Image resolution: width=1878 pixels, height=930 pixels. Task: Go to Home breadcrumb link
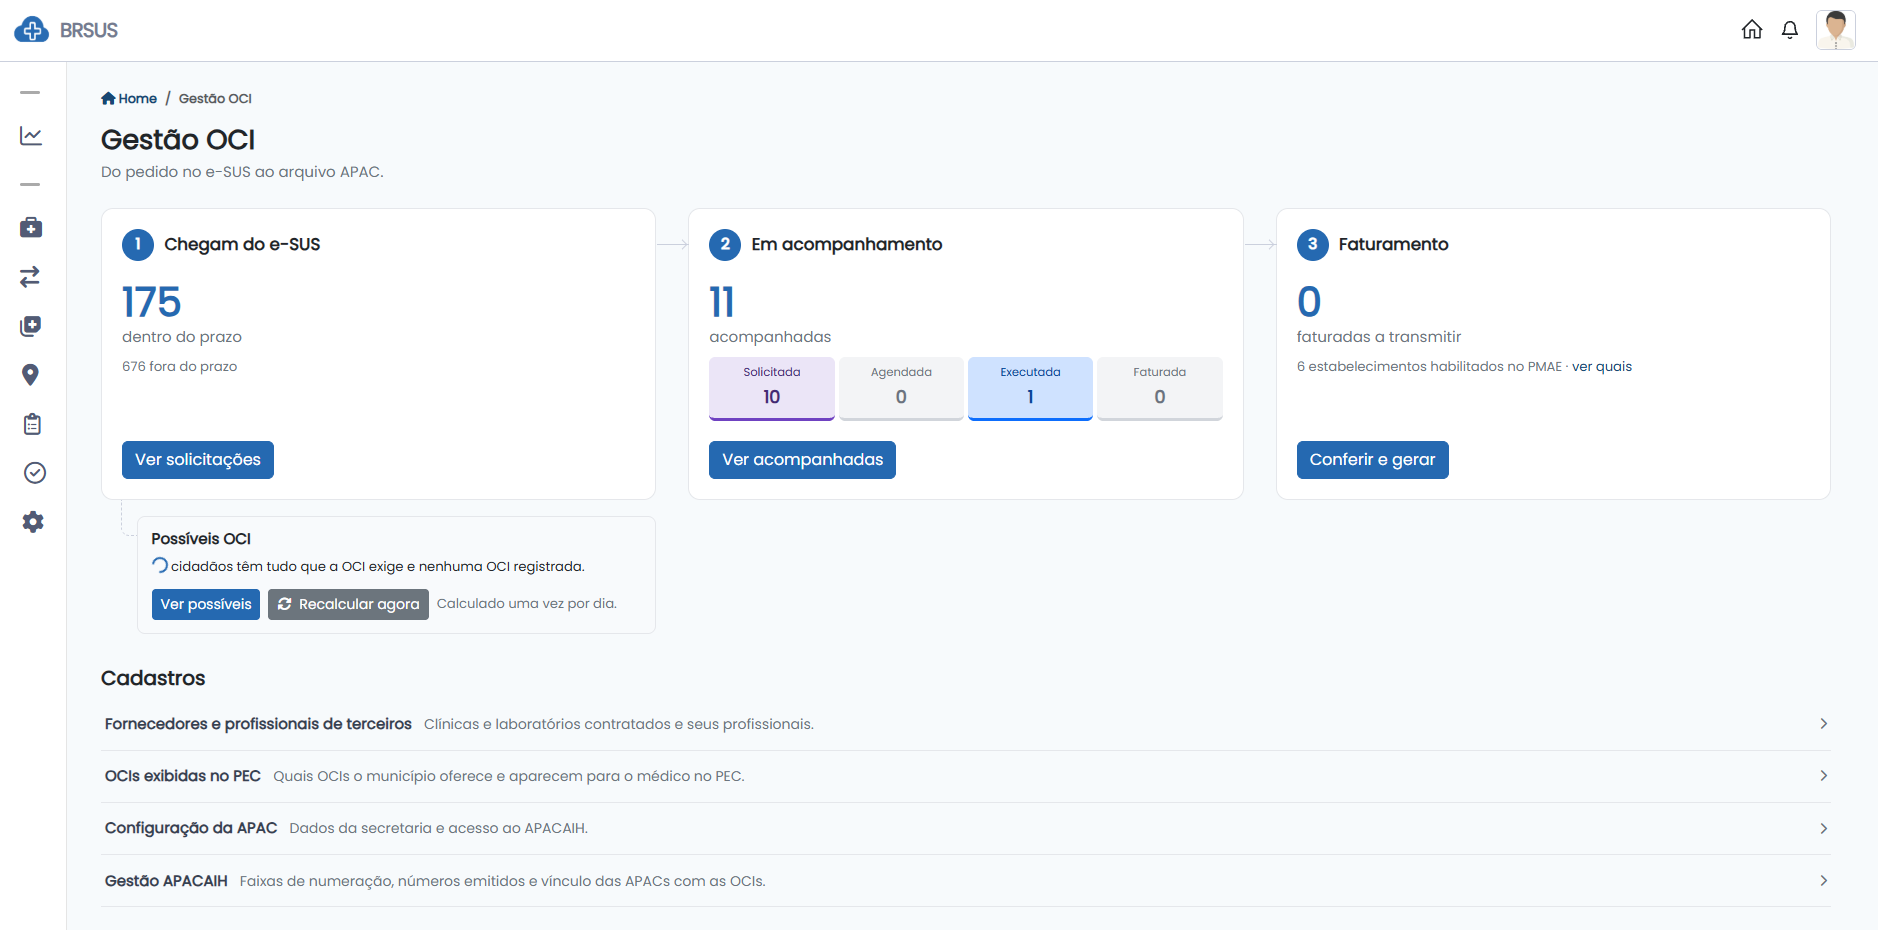(129, 98)
